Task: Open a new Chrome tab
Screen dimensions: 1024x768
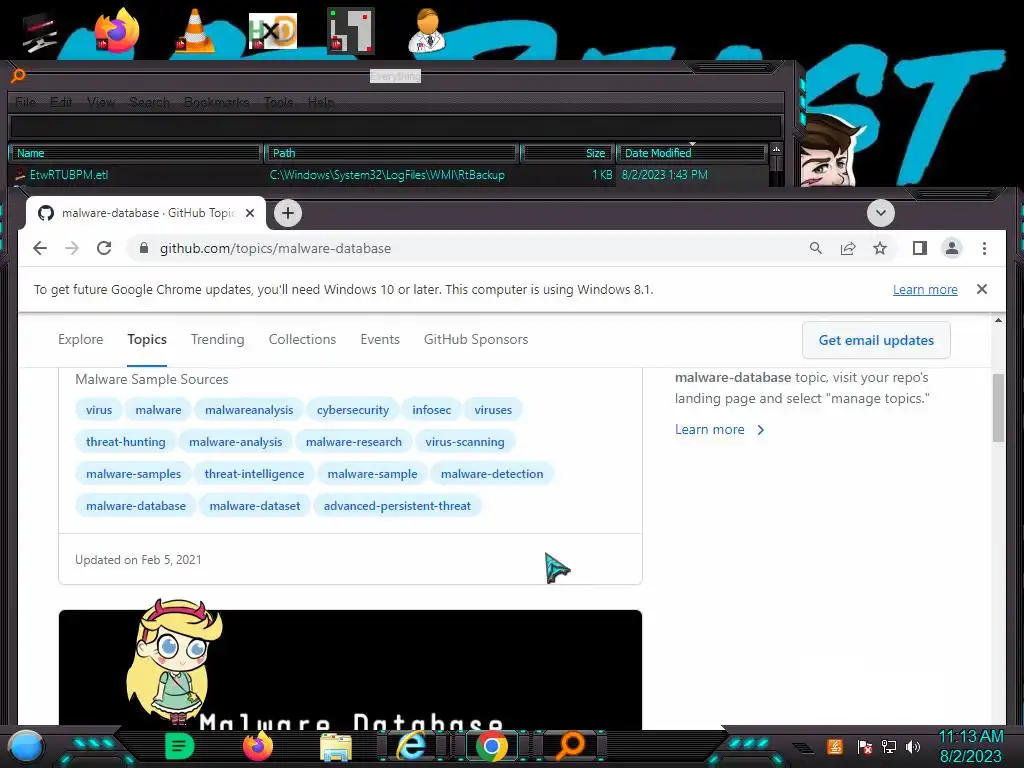Action: (x=288, y=213)
